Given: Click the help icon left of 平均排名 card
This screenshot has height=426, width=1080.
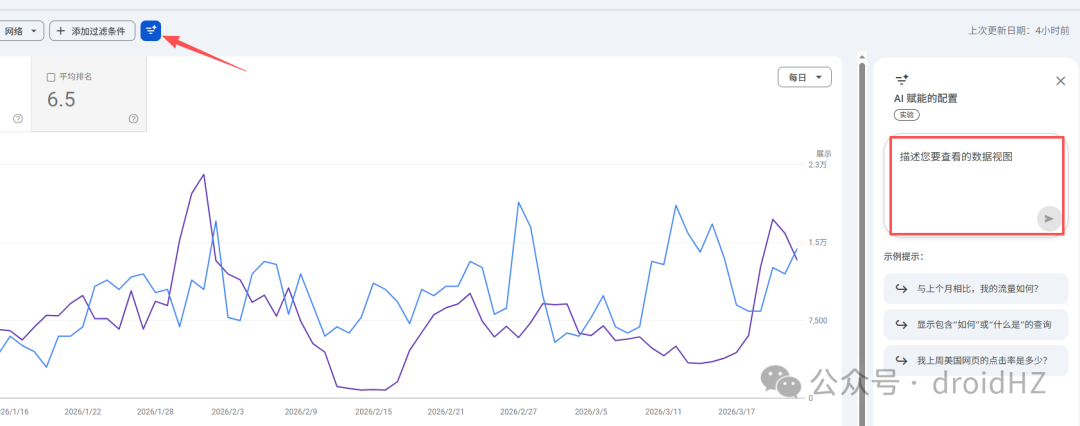Looking at the screenshot, I should [x=18, y=119].
